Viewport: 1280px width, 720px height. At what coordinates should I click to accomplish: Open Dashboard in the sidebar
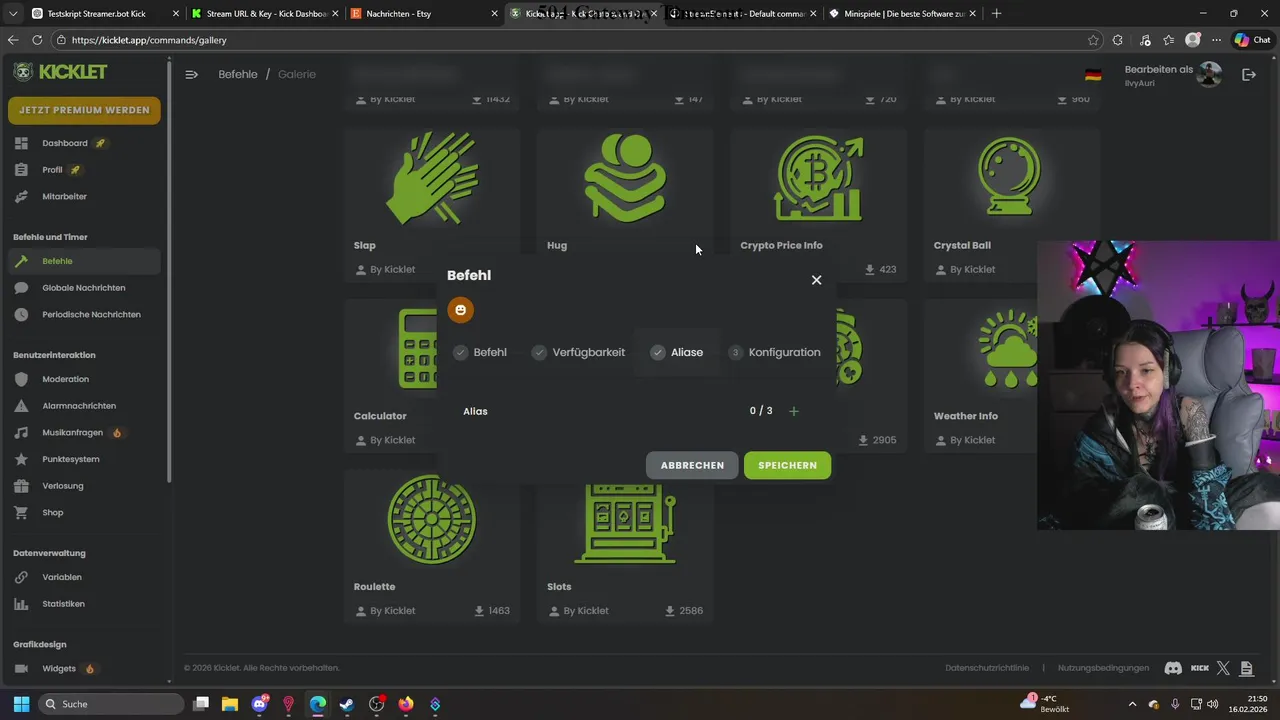tap(65, 143)
